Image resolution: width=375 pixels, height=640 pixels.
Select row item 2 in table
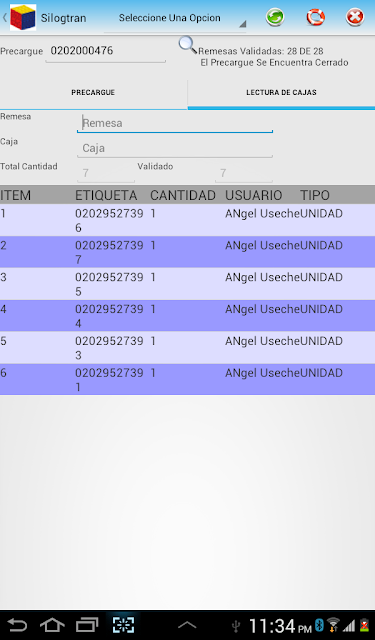pos(187,252)
